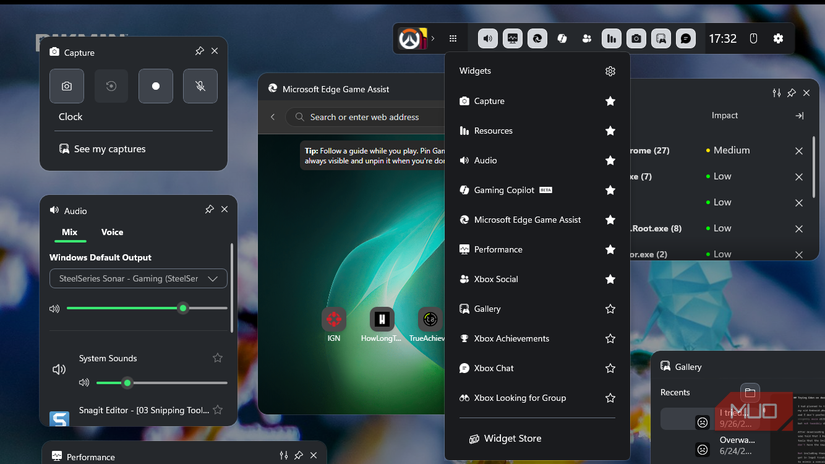Unfavorite the Audio widget star
The height and width of the screenshot is (464, 825).
[610, 160]
